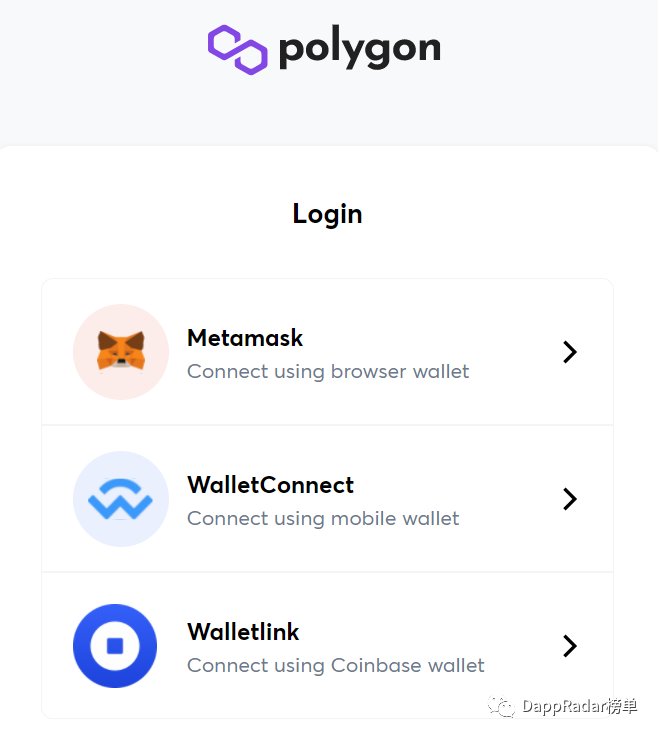Choose the Metamask login row
This screenshot has height=736, width=658.
click(x=328, y=352)
